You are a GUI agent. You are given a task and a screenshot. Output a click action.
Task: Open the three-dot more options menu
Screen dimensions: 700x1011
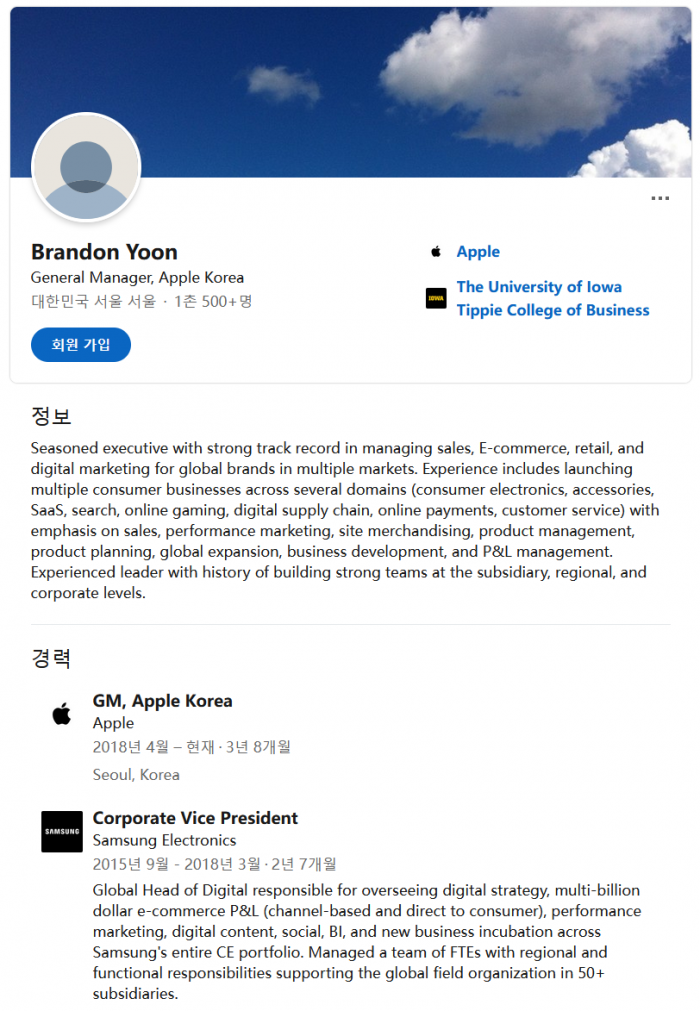coord(660,198)
